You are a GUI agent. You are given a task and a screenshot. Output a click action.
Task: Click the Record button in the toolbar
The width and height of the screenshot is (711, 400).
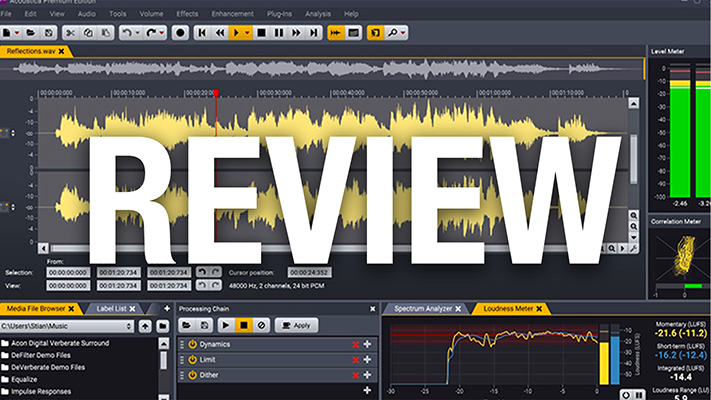click(180, 32)
